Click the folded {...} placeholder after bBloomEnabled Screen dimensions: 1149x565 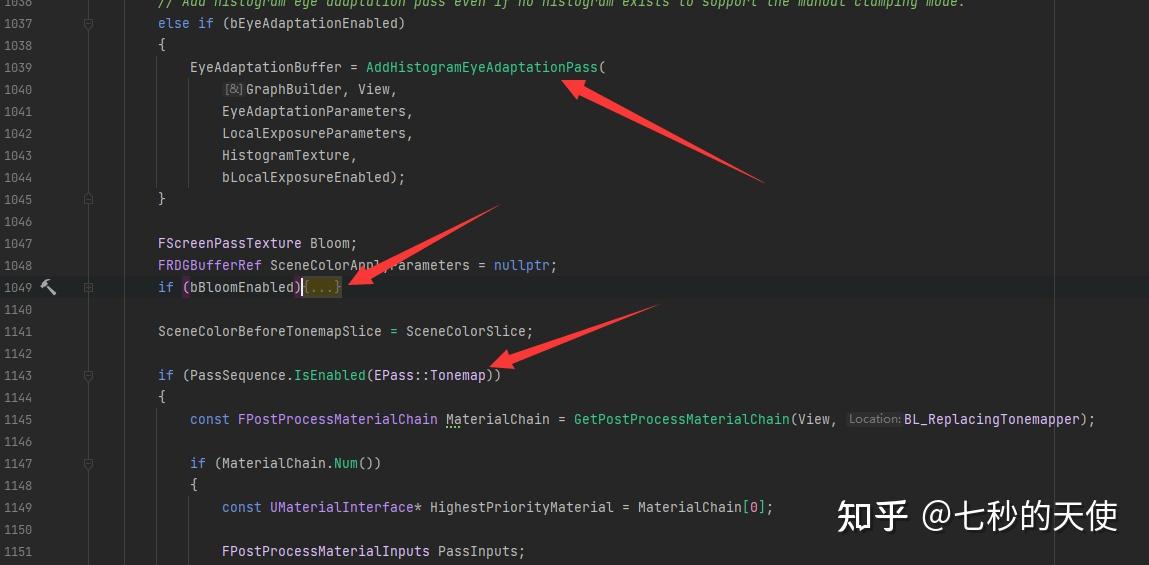pyautogui.click(x=323, y=287)
